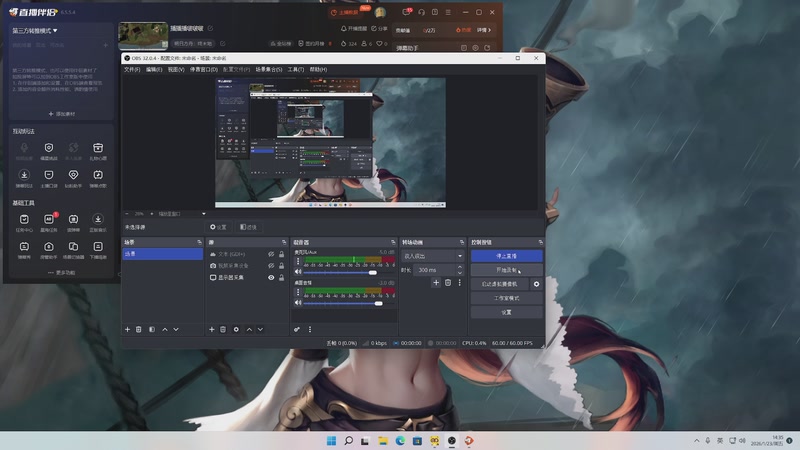Open the 场景集合(S) menu in OBS
The height and width of the screenshot is (450, 800).
pos(269,69)
